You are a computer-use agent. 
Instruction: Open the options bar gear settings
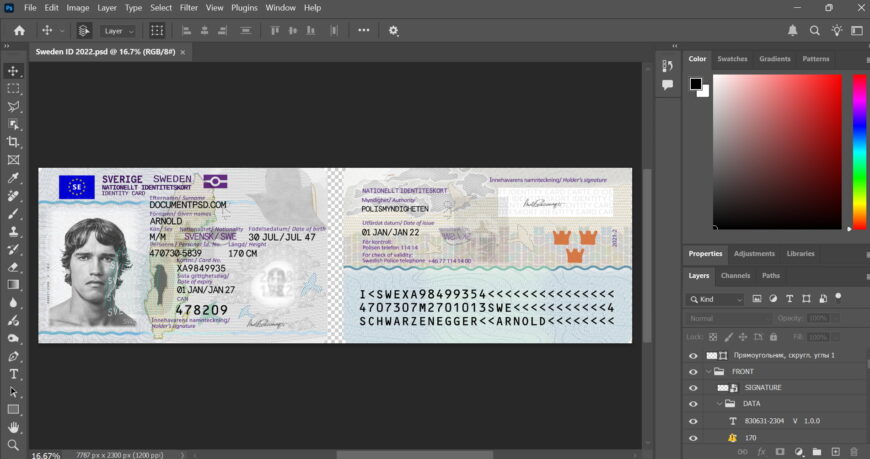[393, 31]
